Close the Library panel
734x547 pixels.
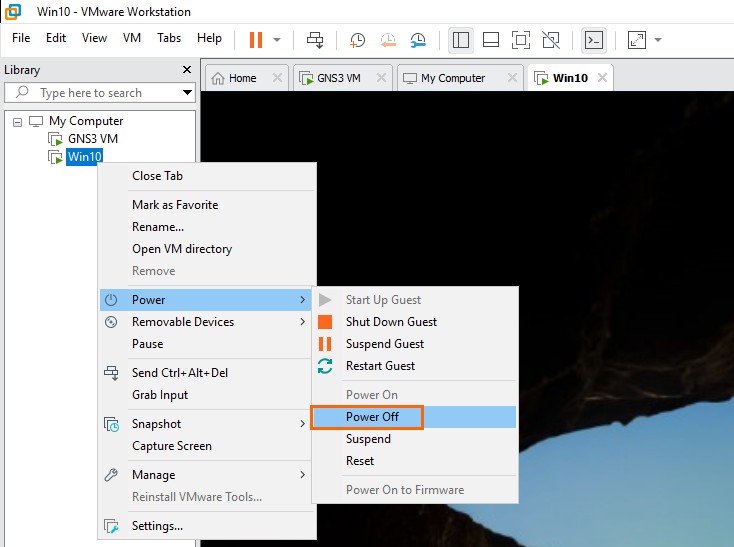coord(187,70)
